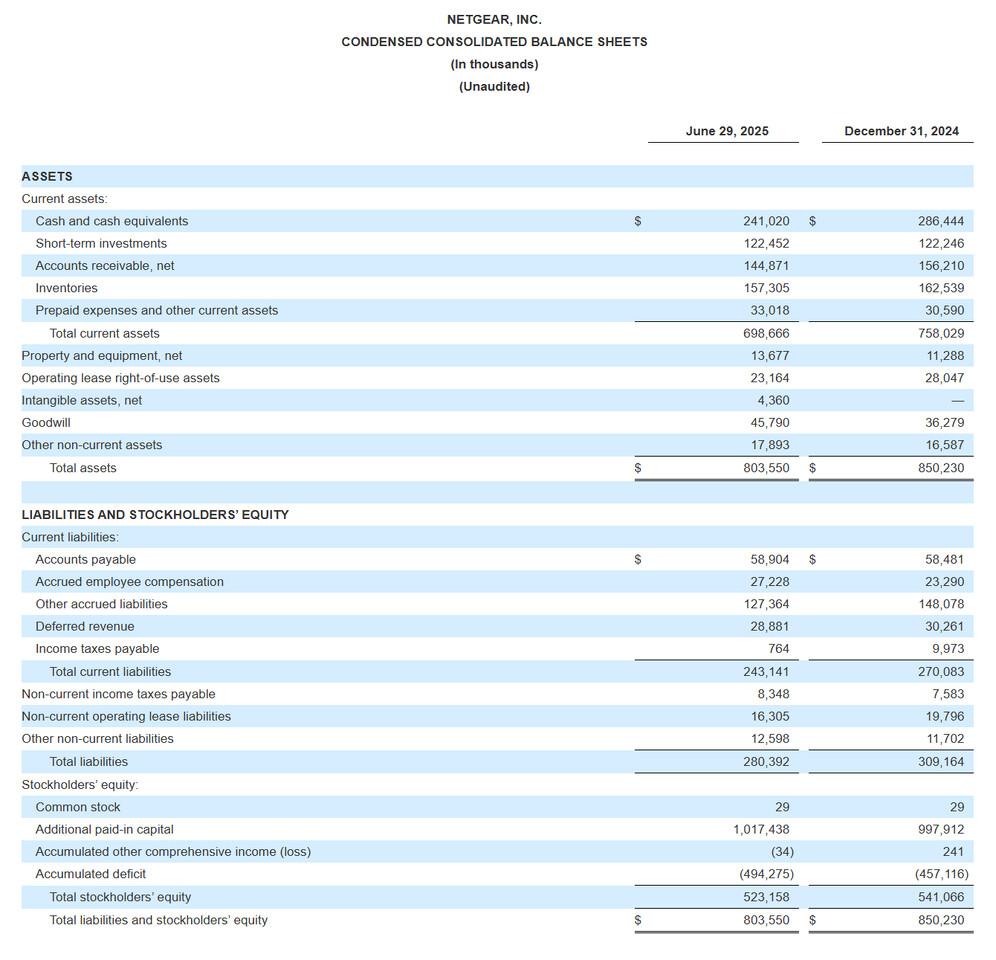The height and width of the screenshot is (960, 996).
Task: Select cash value 241,020
Action: pos(766,221)
